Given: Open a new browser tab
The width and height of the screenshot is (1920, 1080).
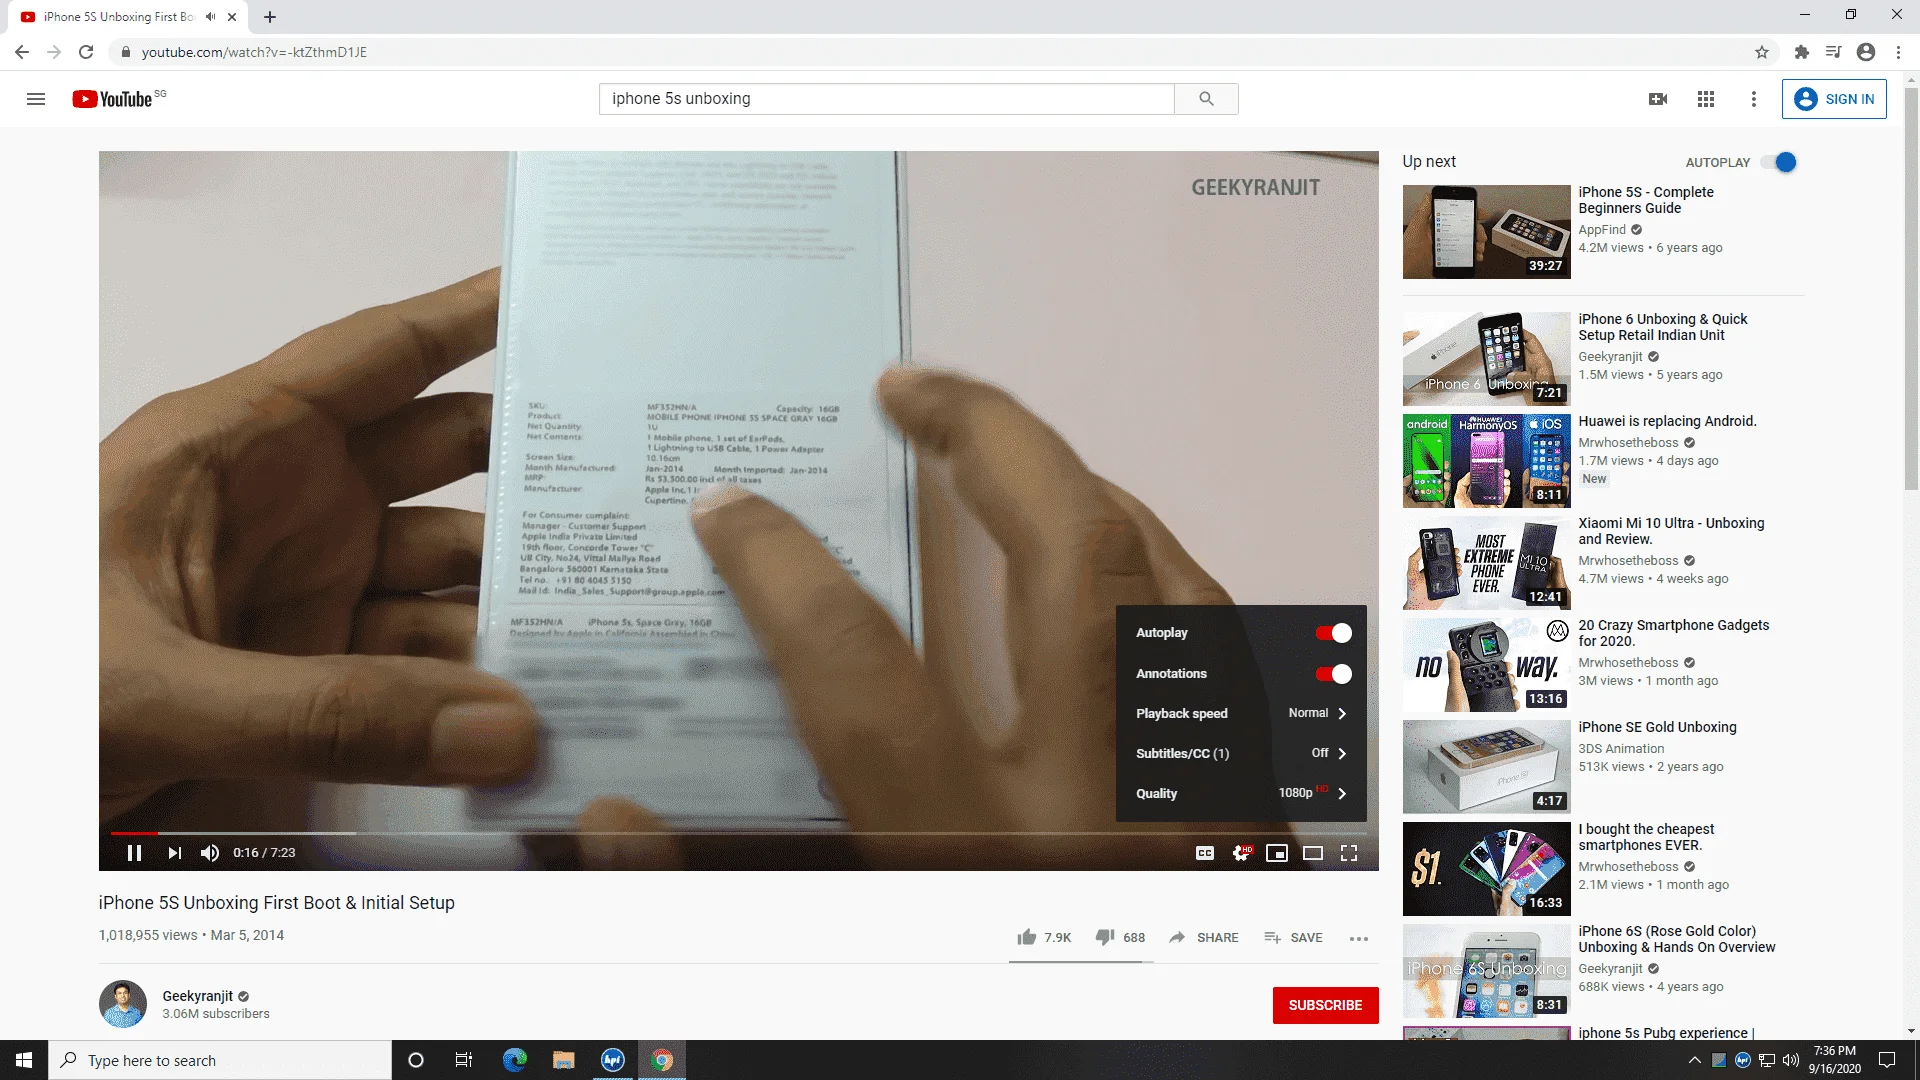Looking at the screenshot, I should tap(270, 17).
